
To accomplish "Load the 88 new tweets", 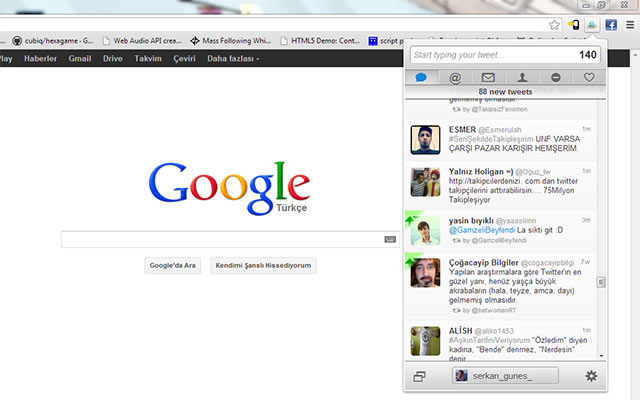I will pos(505,92).
